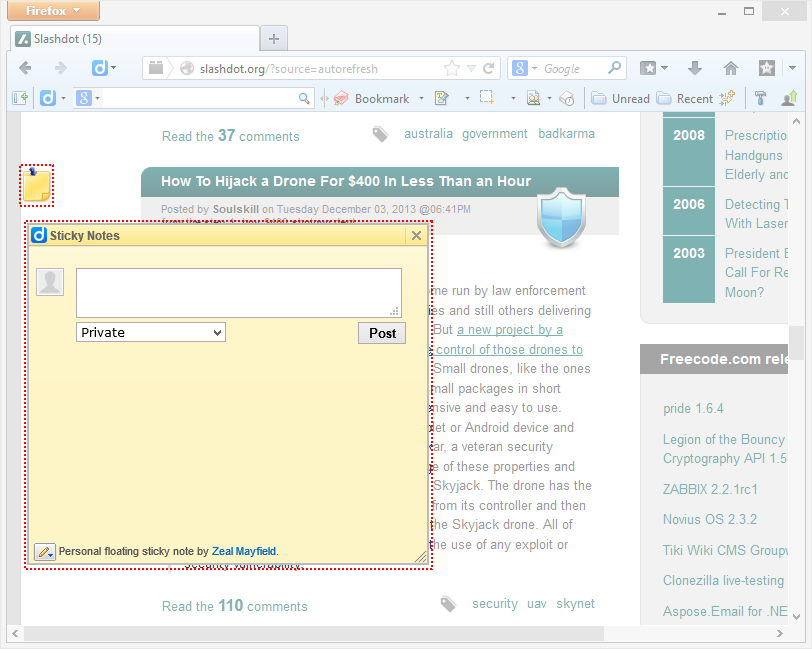812x649 pixels.
Task: Click the site identity icon in address bar
Action: (x=187, y=68)
